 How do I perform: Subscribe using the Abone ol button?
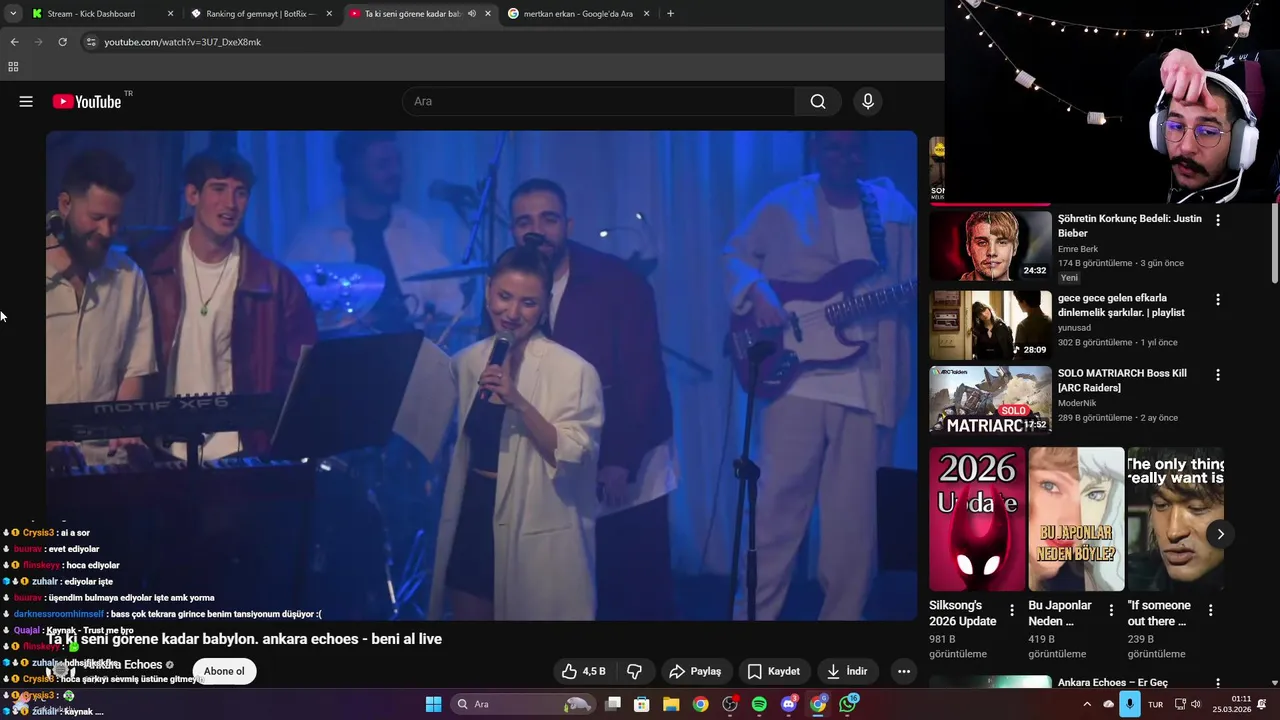(224, 671)
